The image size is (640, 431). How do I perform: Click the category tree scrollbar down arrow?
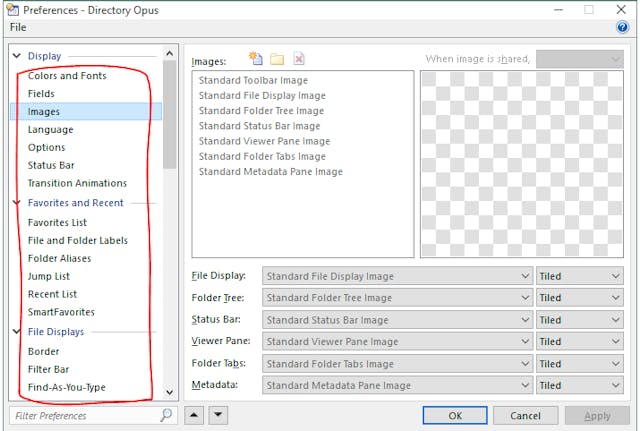click(169, 392)
